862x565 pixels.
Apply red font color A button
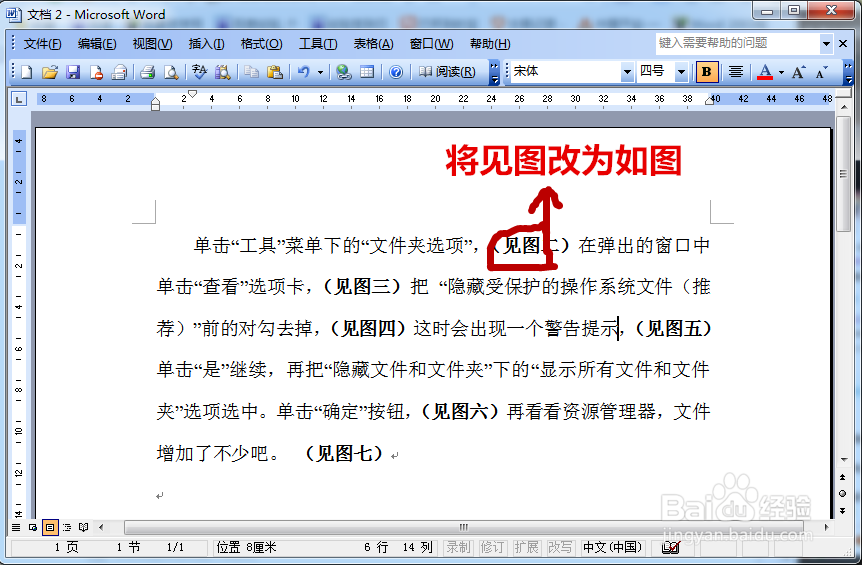pyautogui.click(x=765, y=72)
